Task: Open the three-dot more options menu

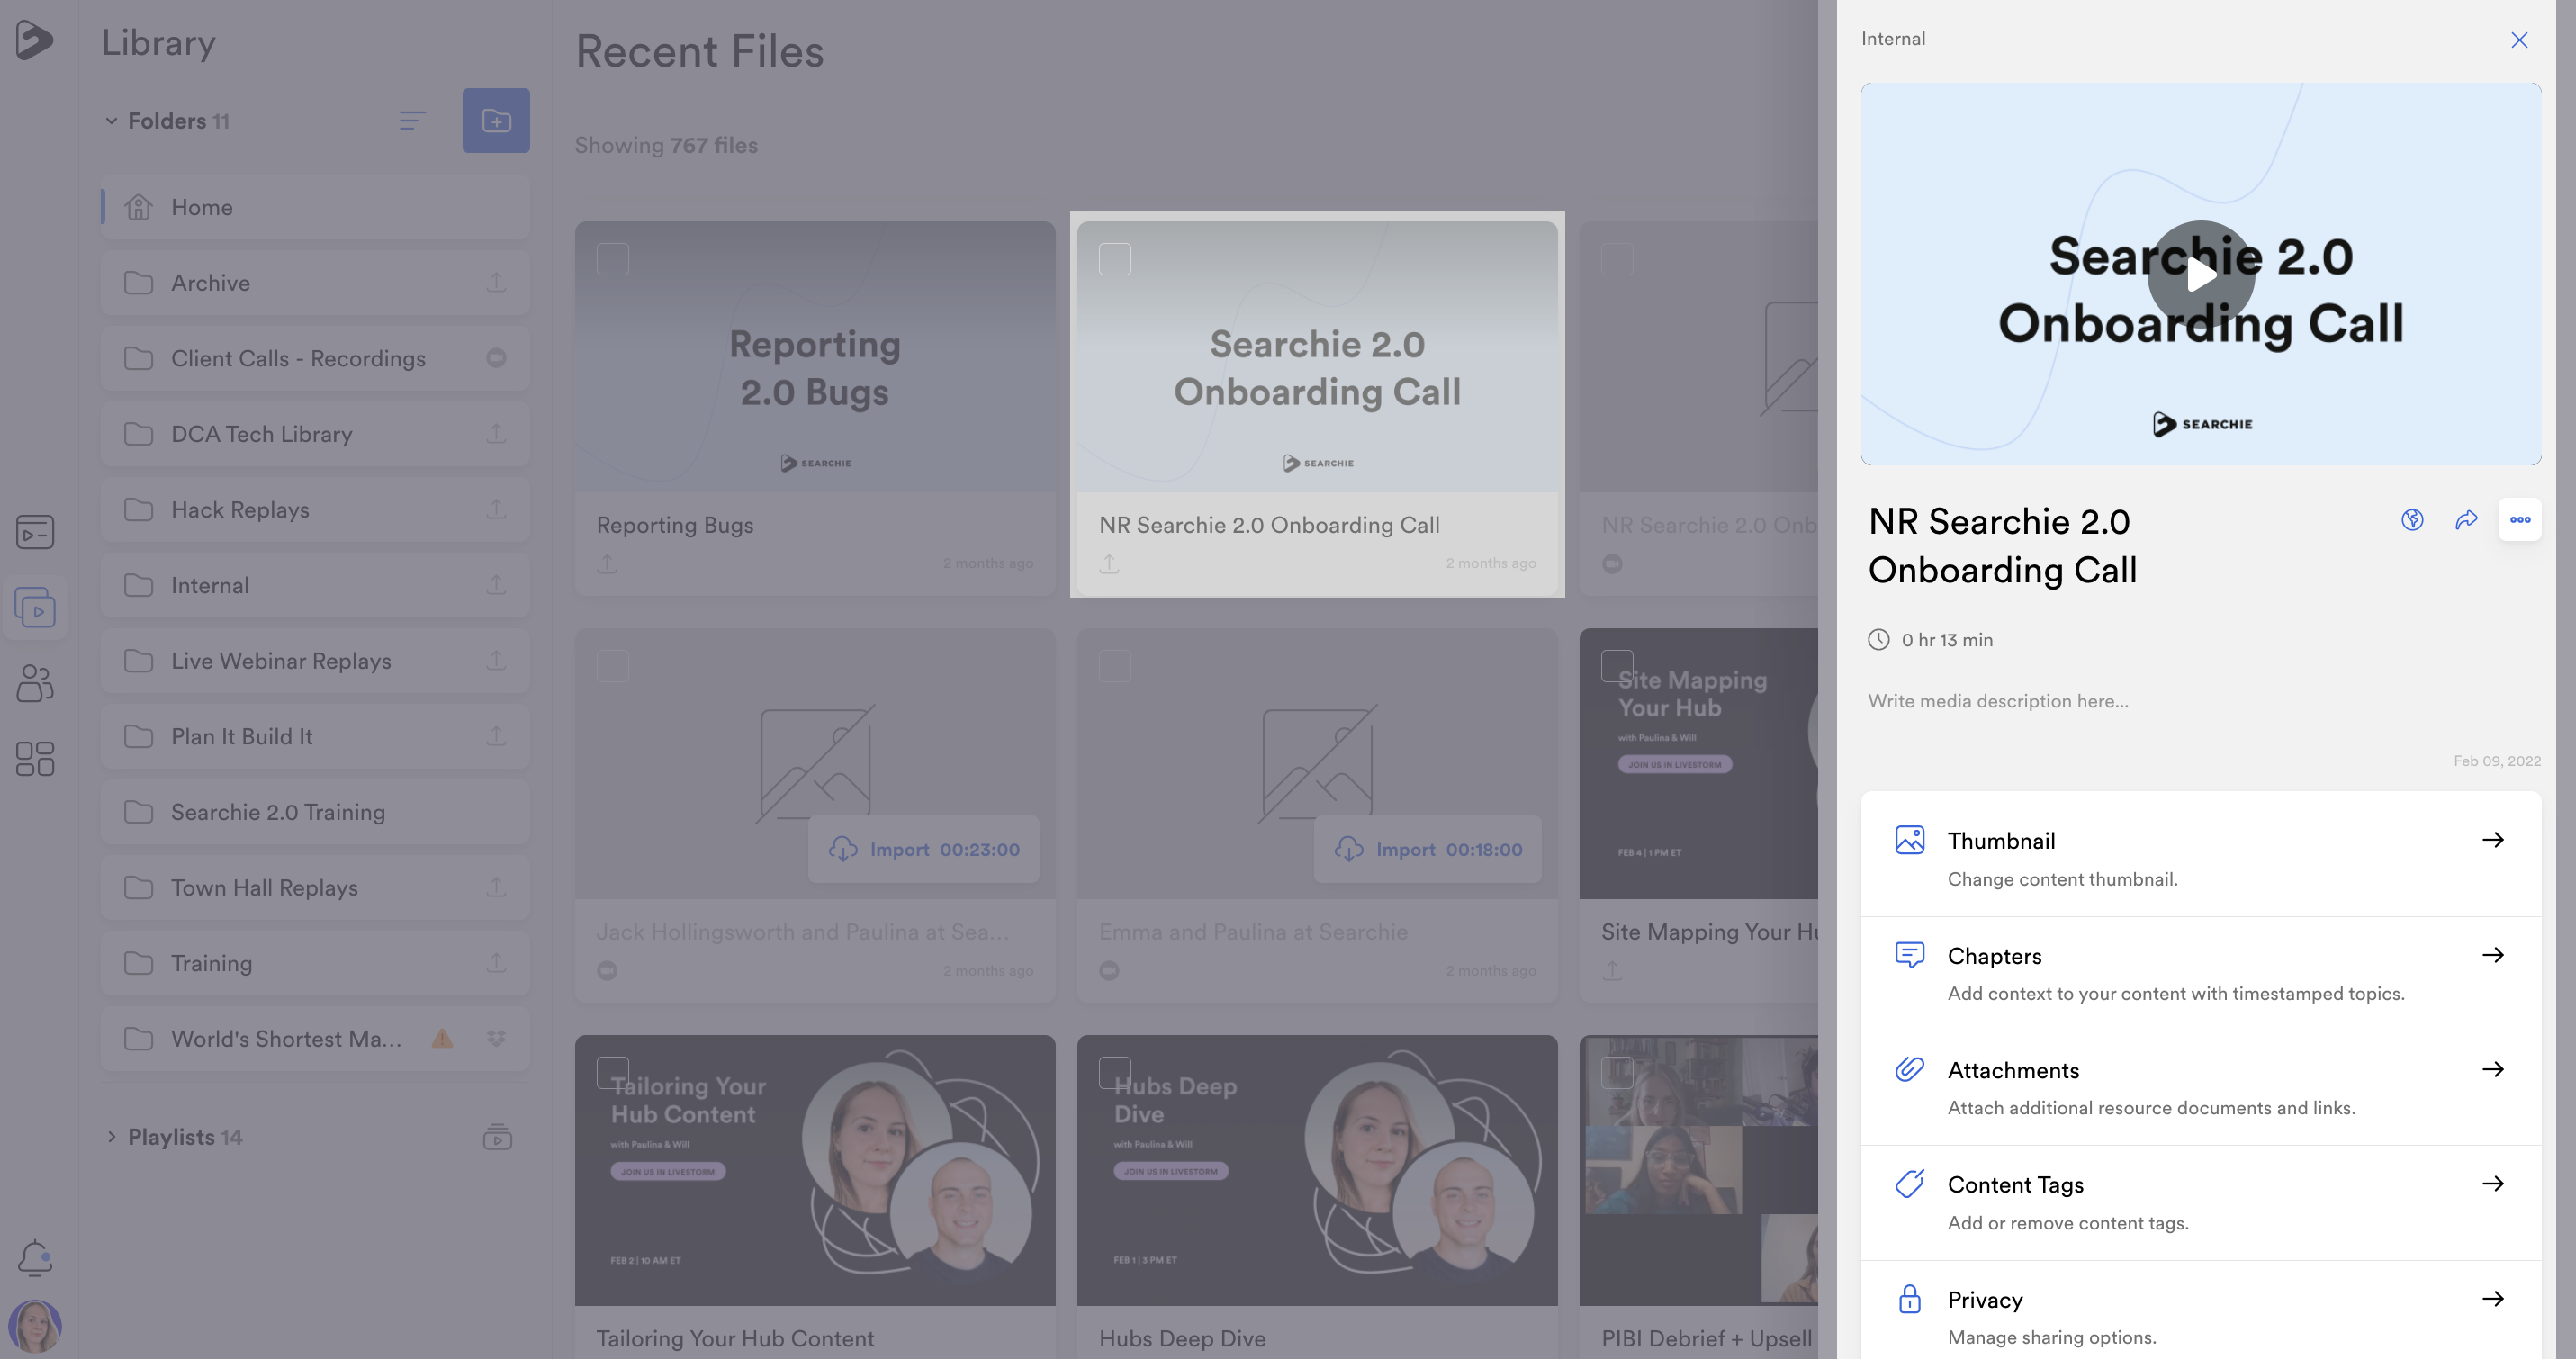Action: 2520,519
